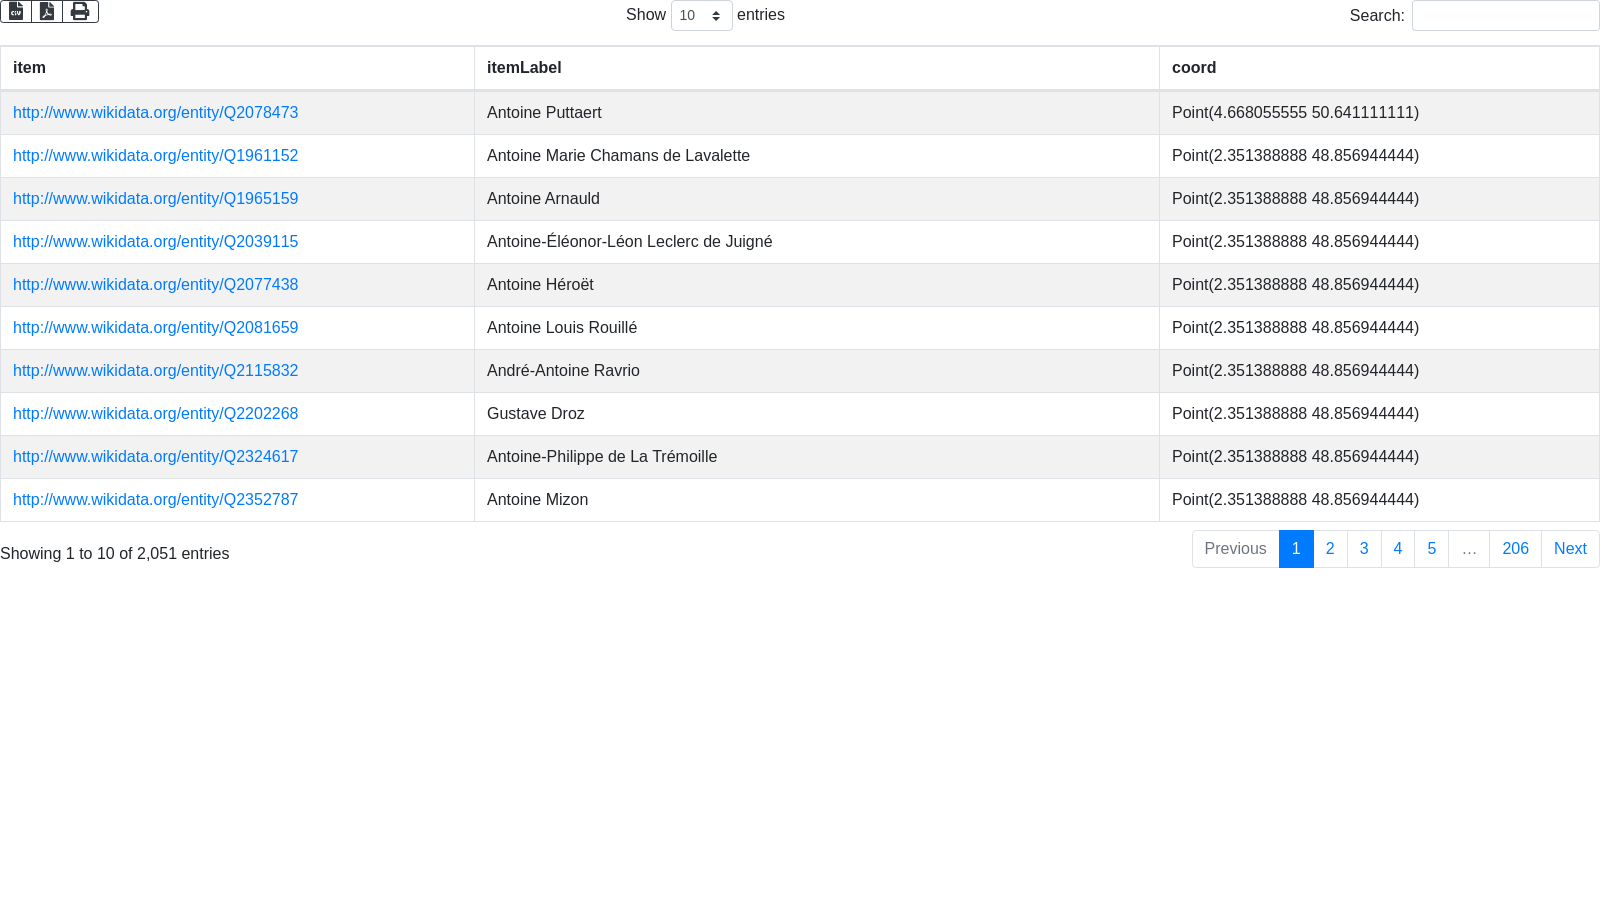
Task: Open Wikidata entity Q2078473 link
Action: click(x=155, y=113)
